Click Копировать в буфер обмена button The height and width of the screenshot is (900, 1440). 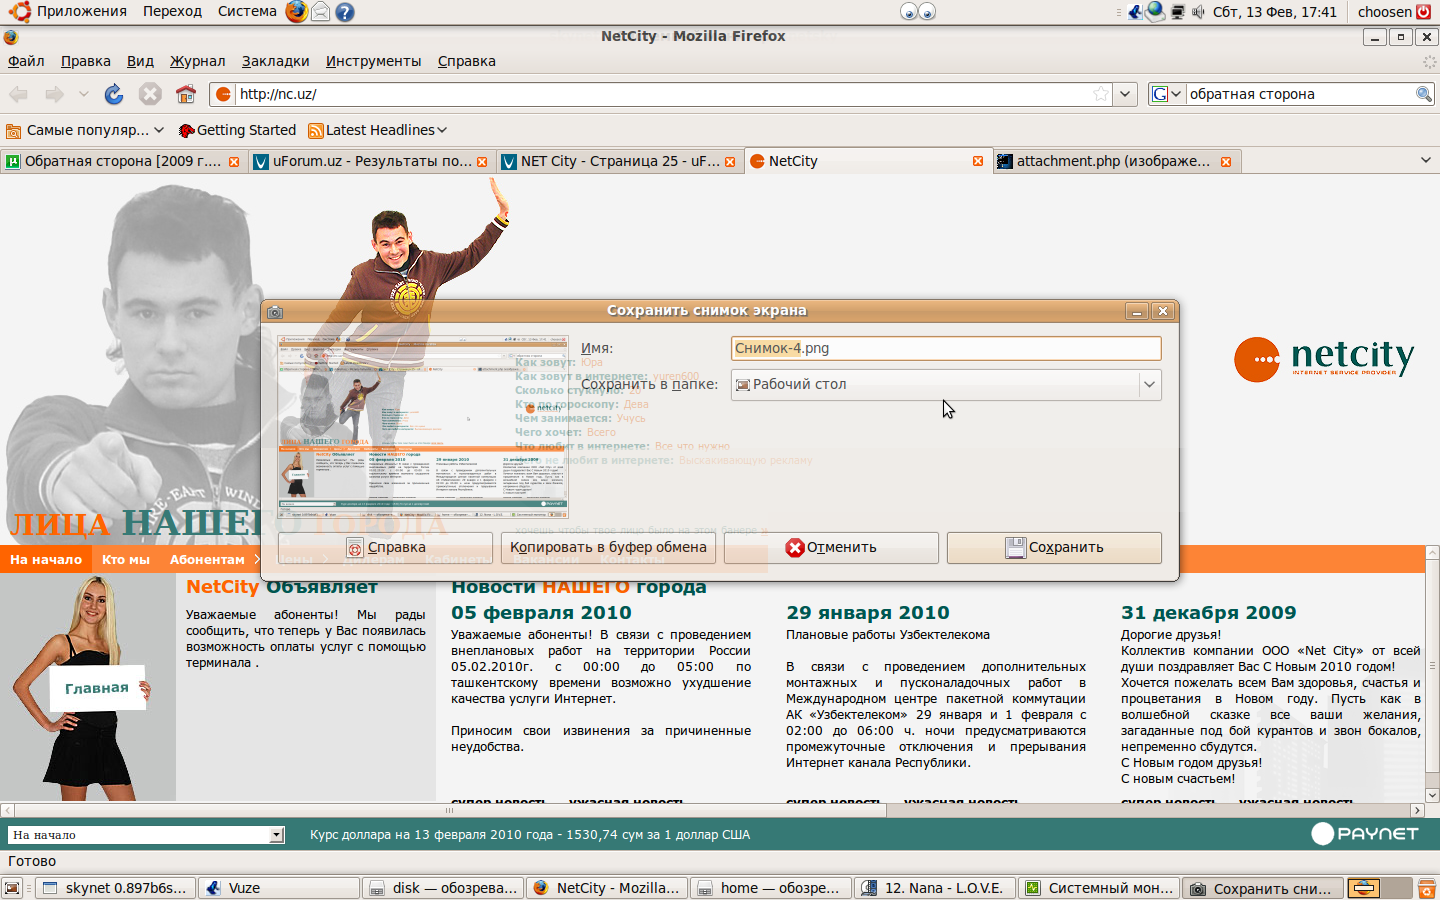tap(608, 547)
